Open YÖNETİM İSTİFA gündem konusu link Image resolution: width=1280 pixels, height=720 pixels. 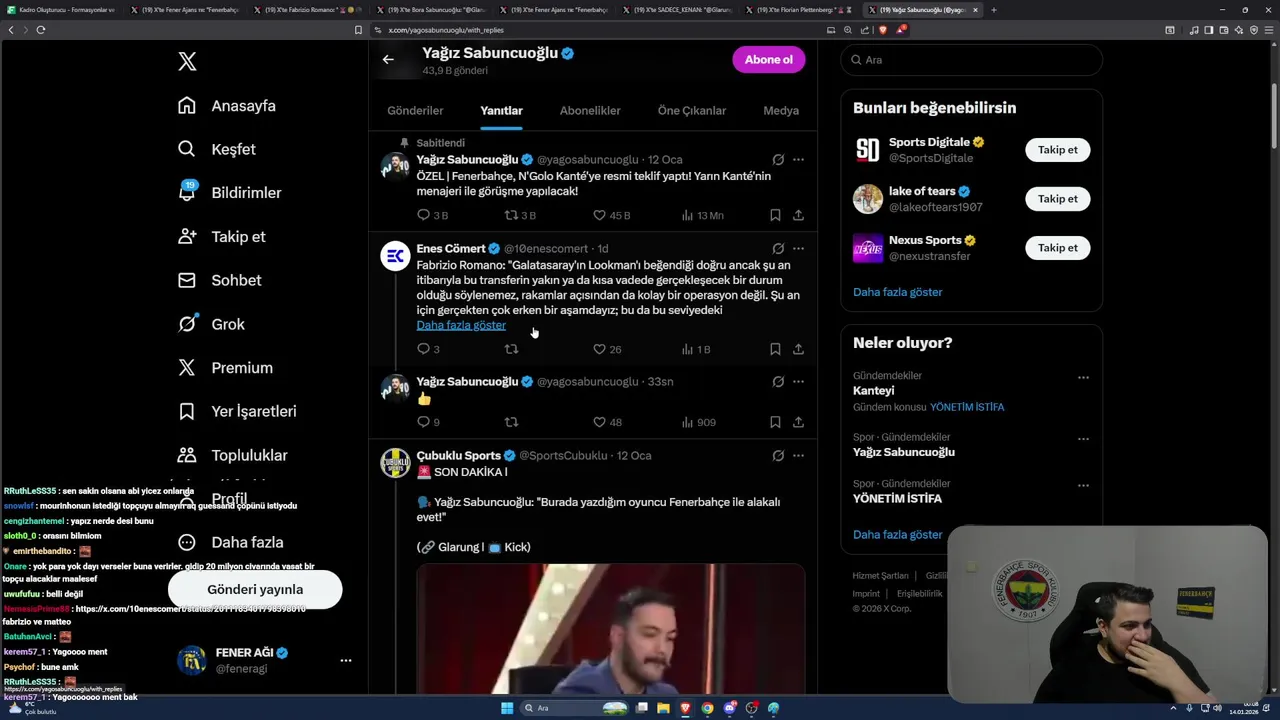click(967, 407)
